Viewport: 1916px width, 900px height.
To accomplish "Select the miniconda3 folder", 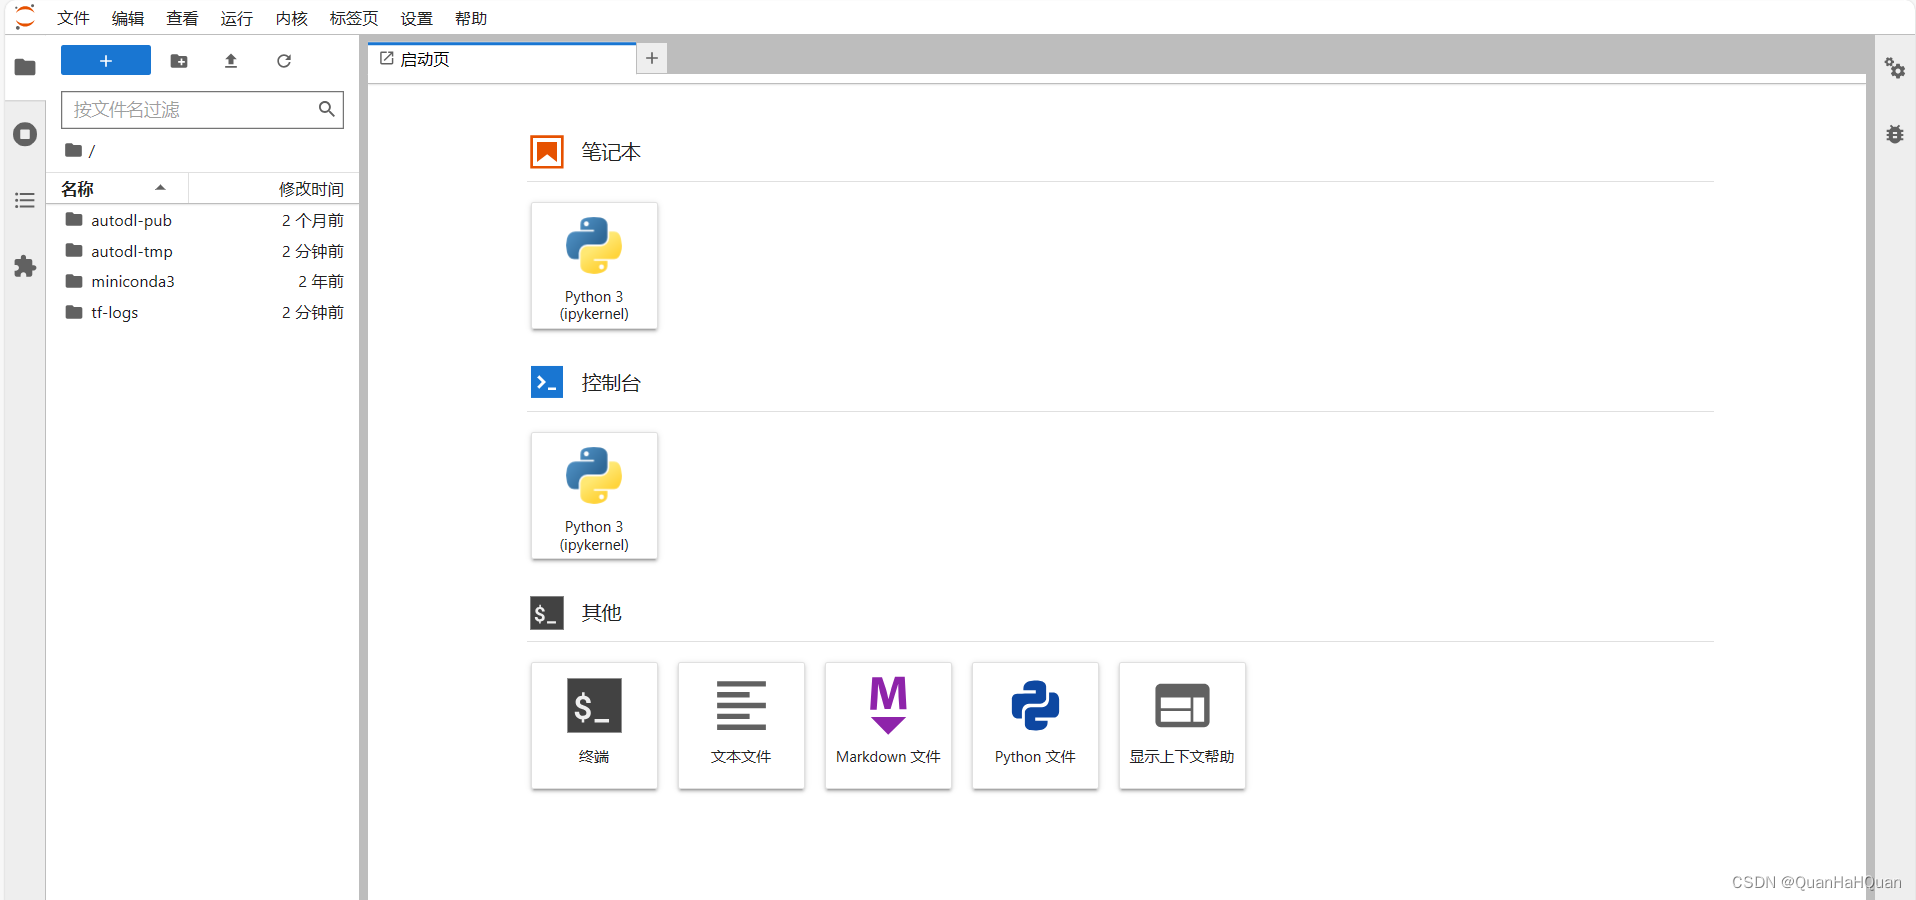I will (203, 281).
